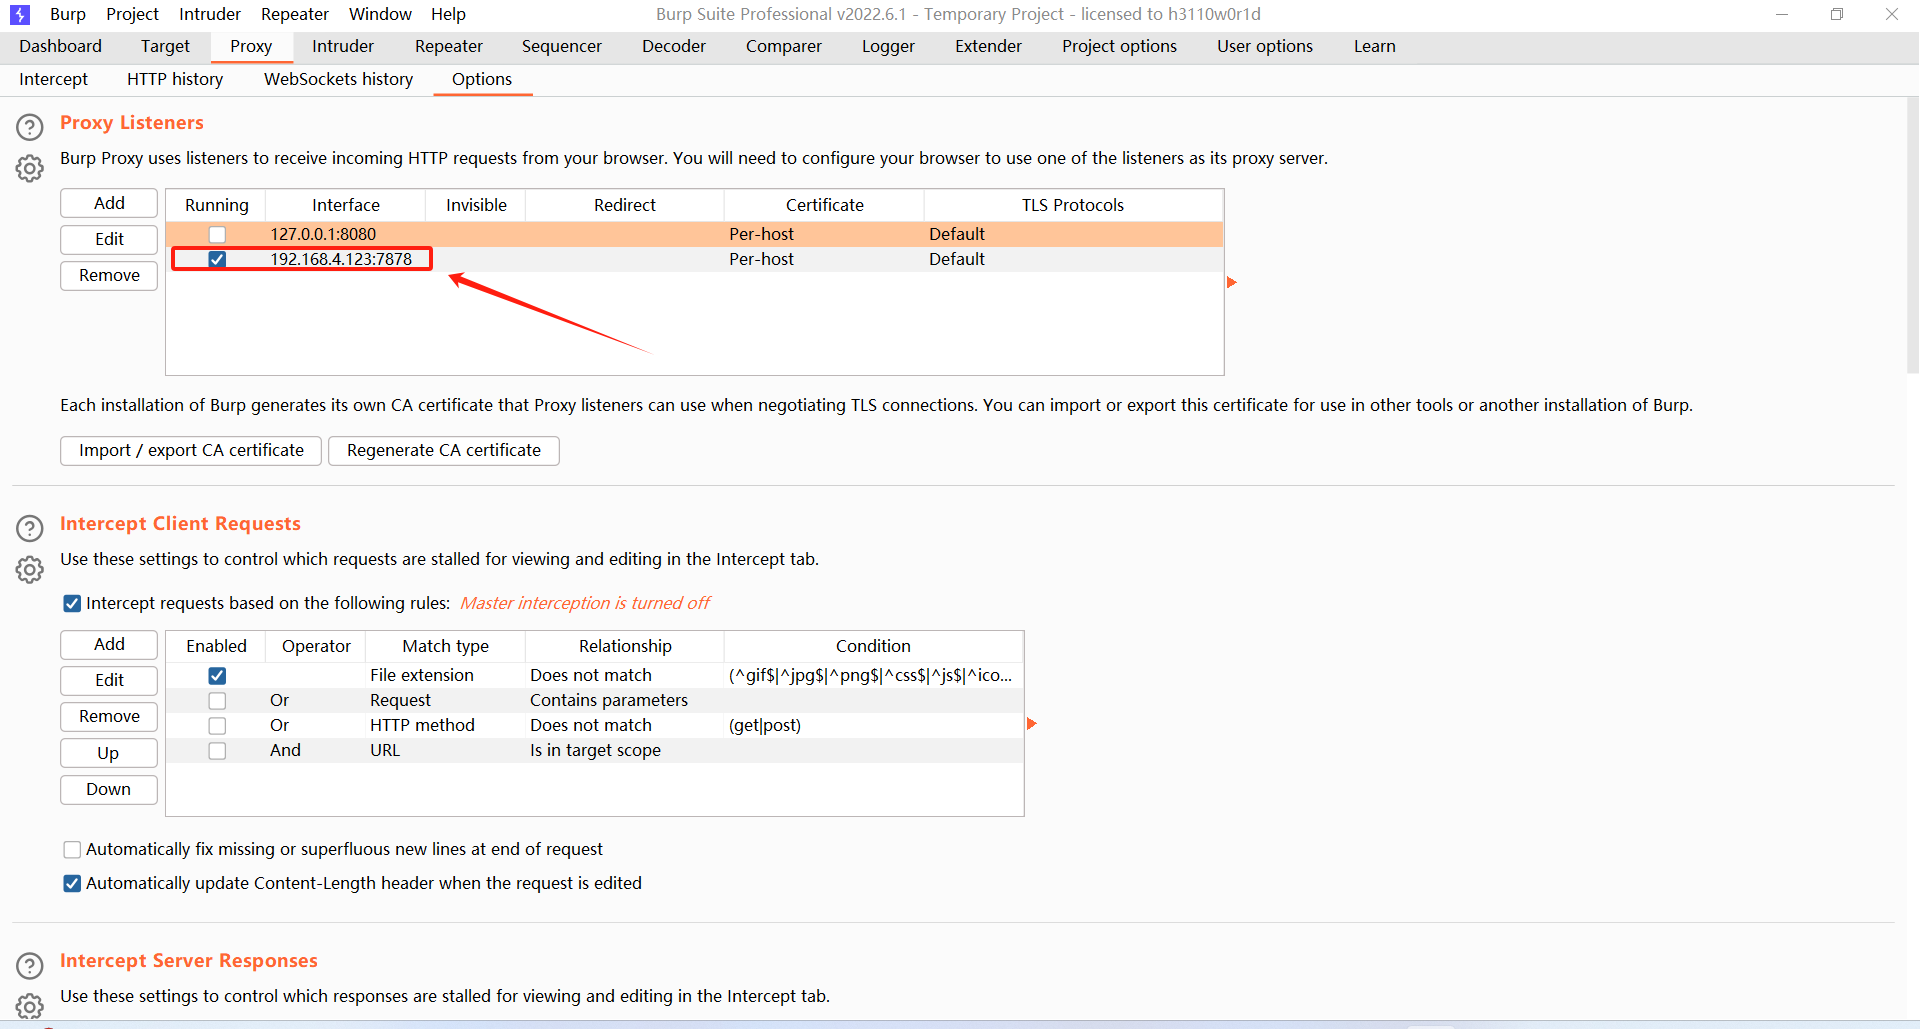
Task: Open the Burp menu
Action: tap(68, 14)
